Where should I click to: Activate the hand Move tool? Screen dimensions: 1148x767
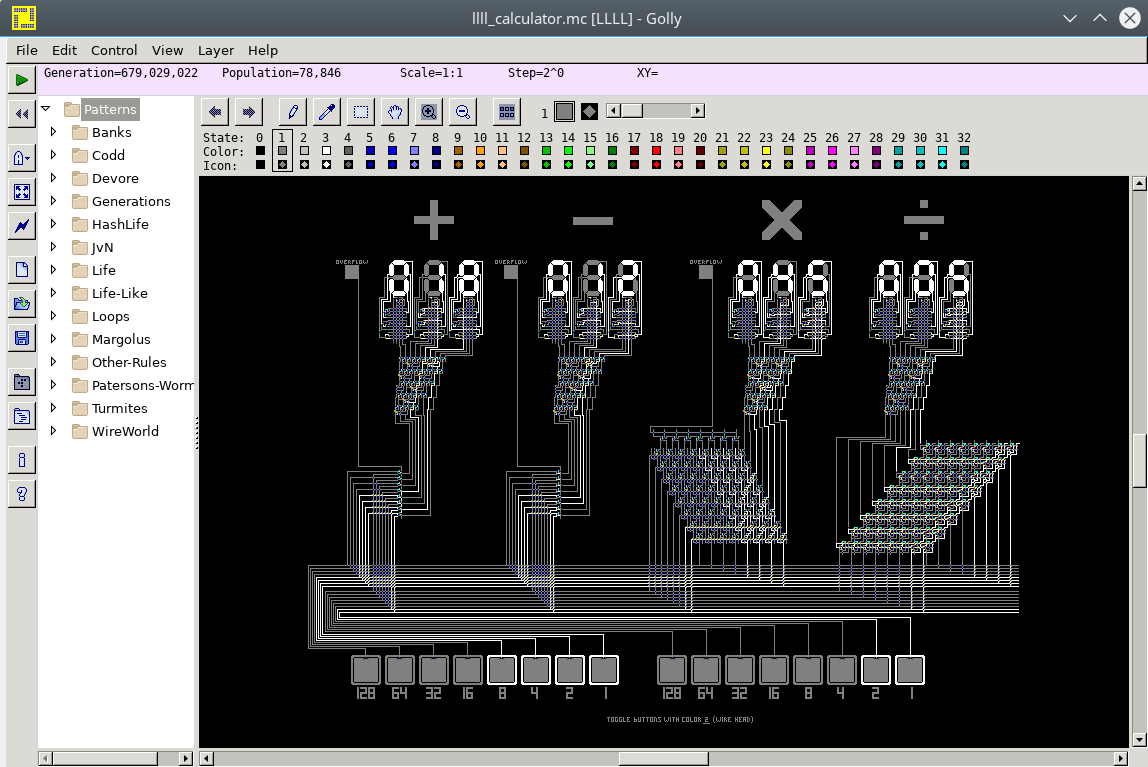click(x=395, y=112)
